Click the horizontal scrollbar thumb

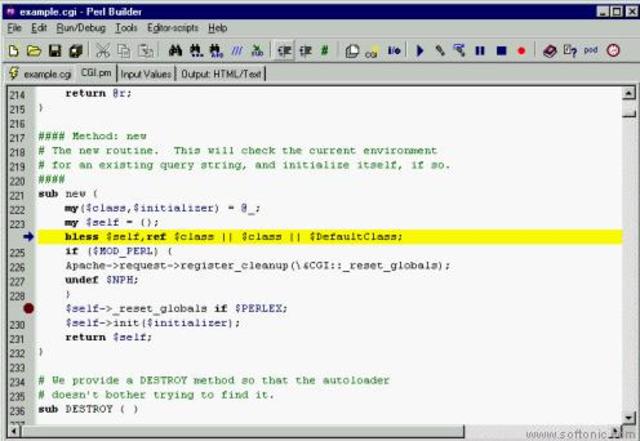tap(242, 431)
